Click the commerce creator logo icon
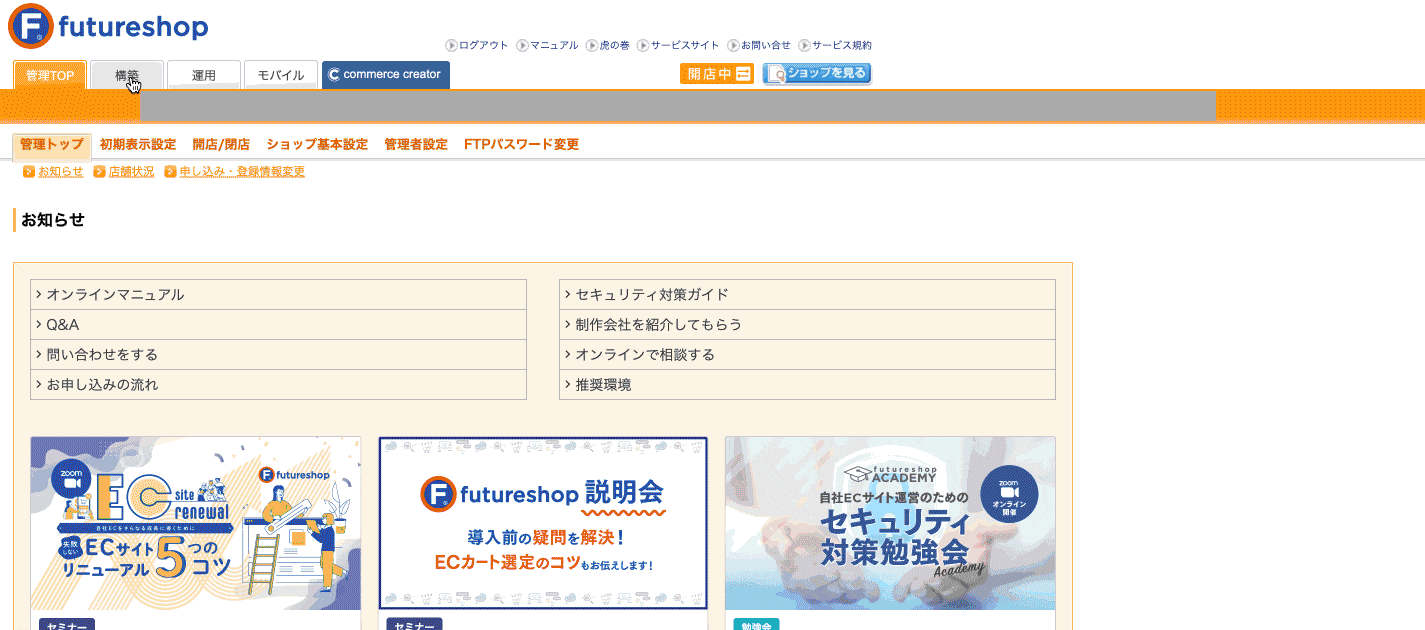 coord(334,74)
